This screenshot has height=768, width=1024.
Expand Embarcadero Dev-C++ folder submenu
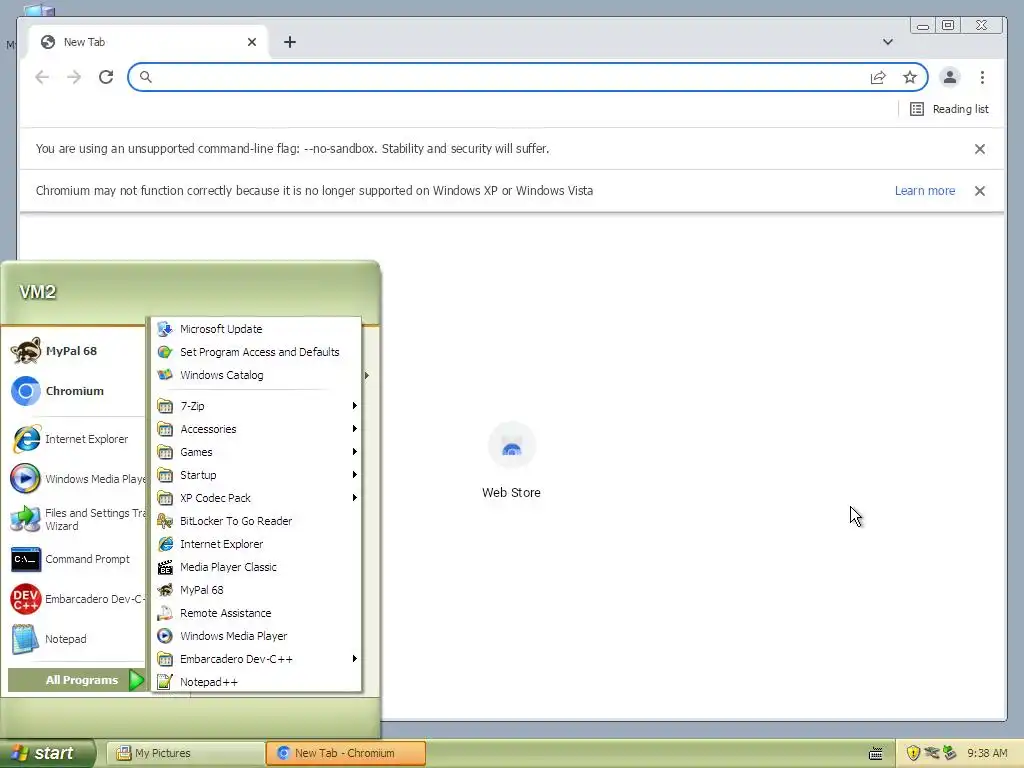[x=256, y=659]
